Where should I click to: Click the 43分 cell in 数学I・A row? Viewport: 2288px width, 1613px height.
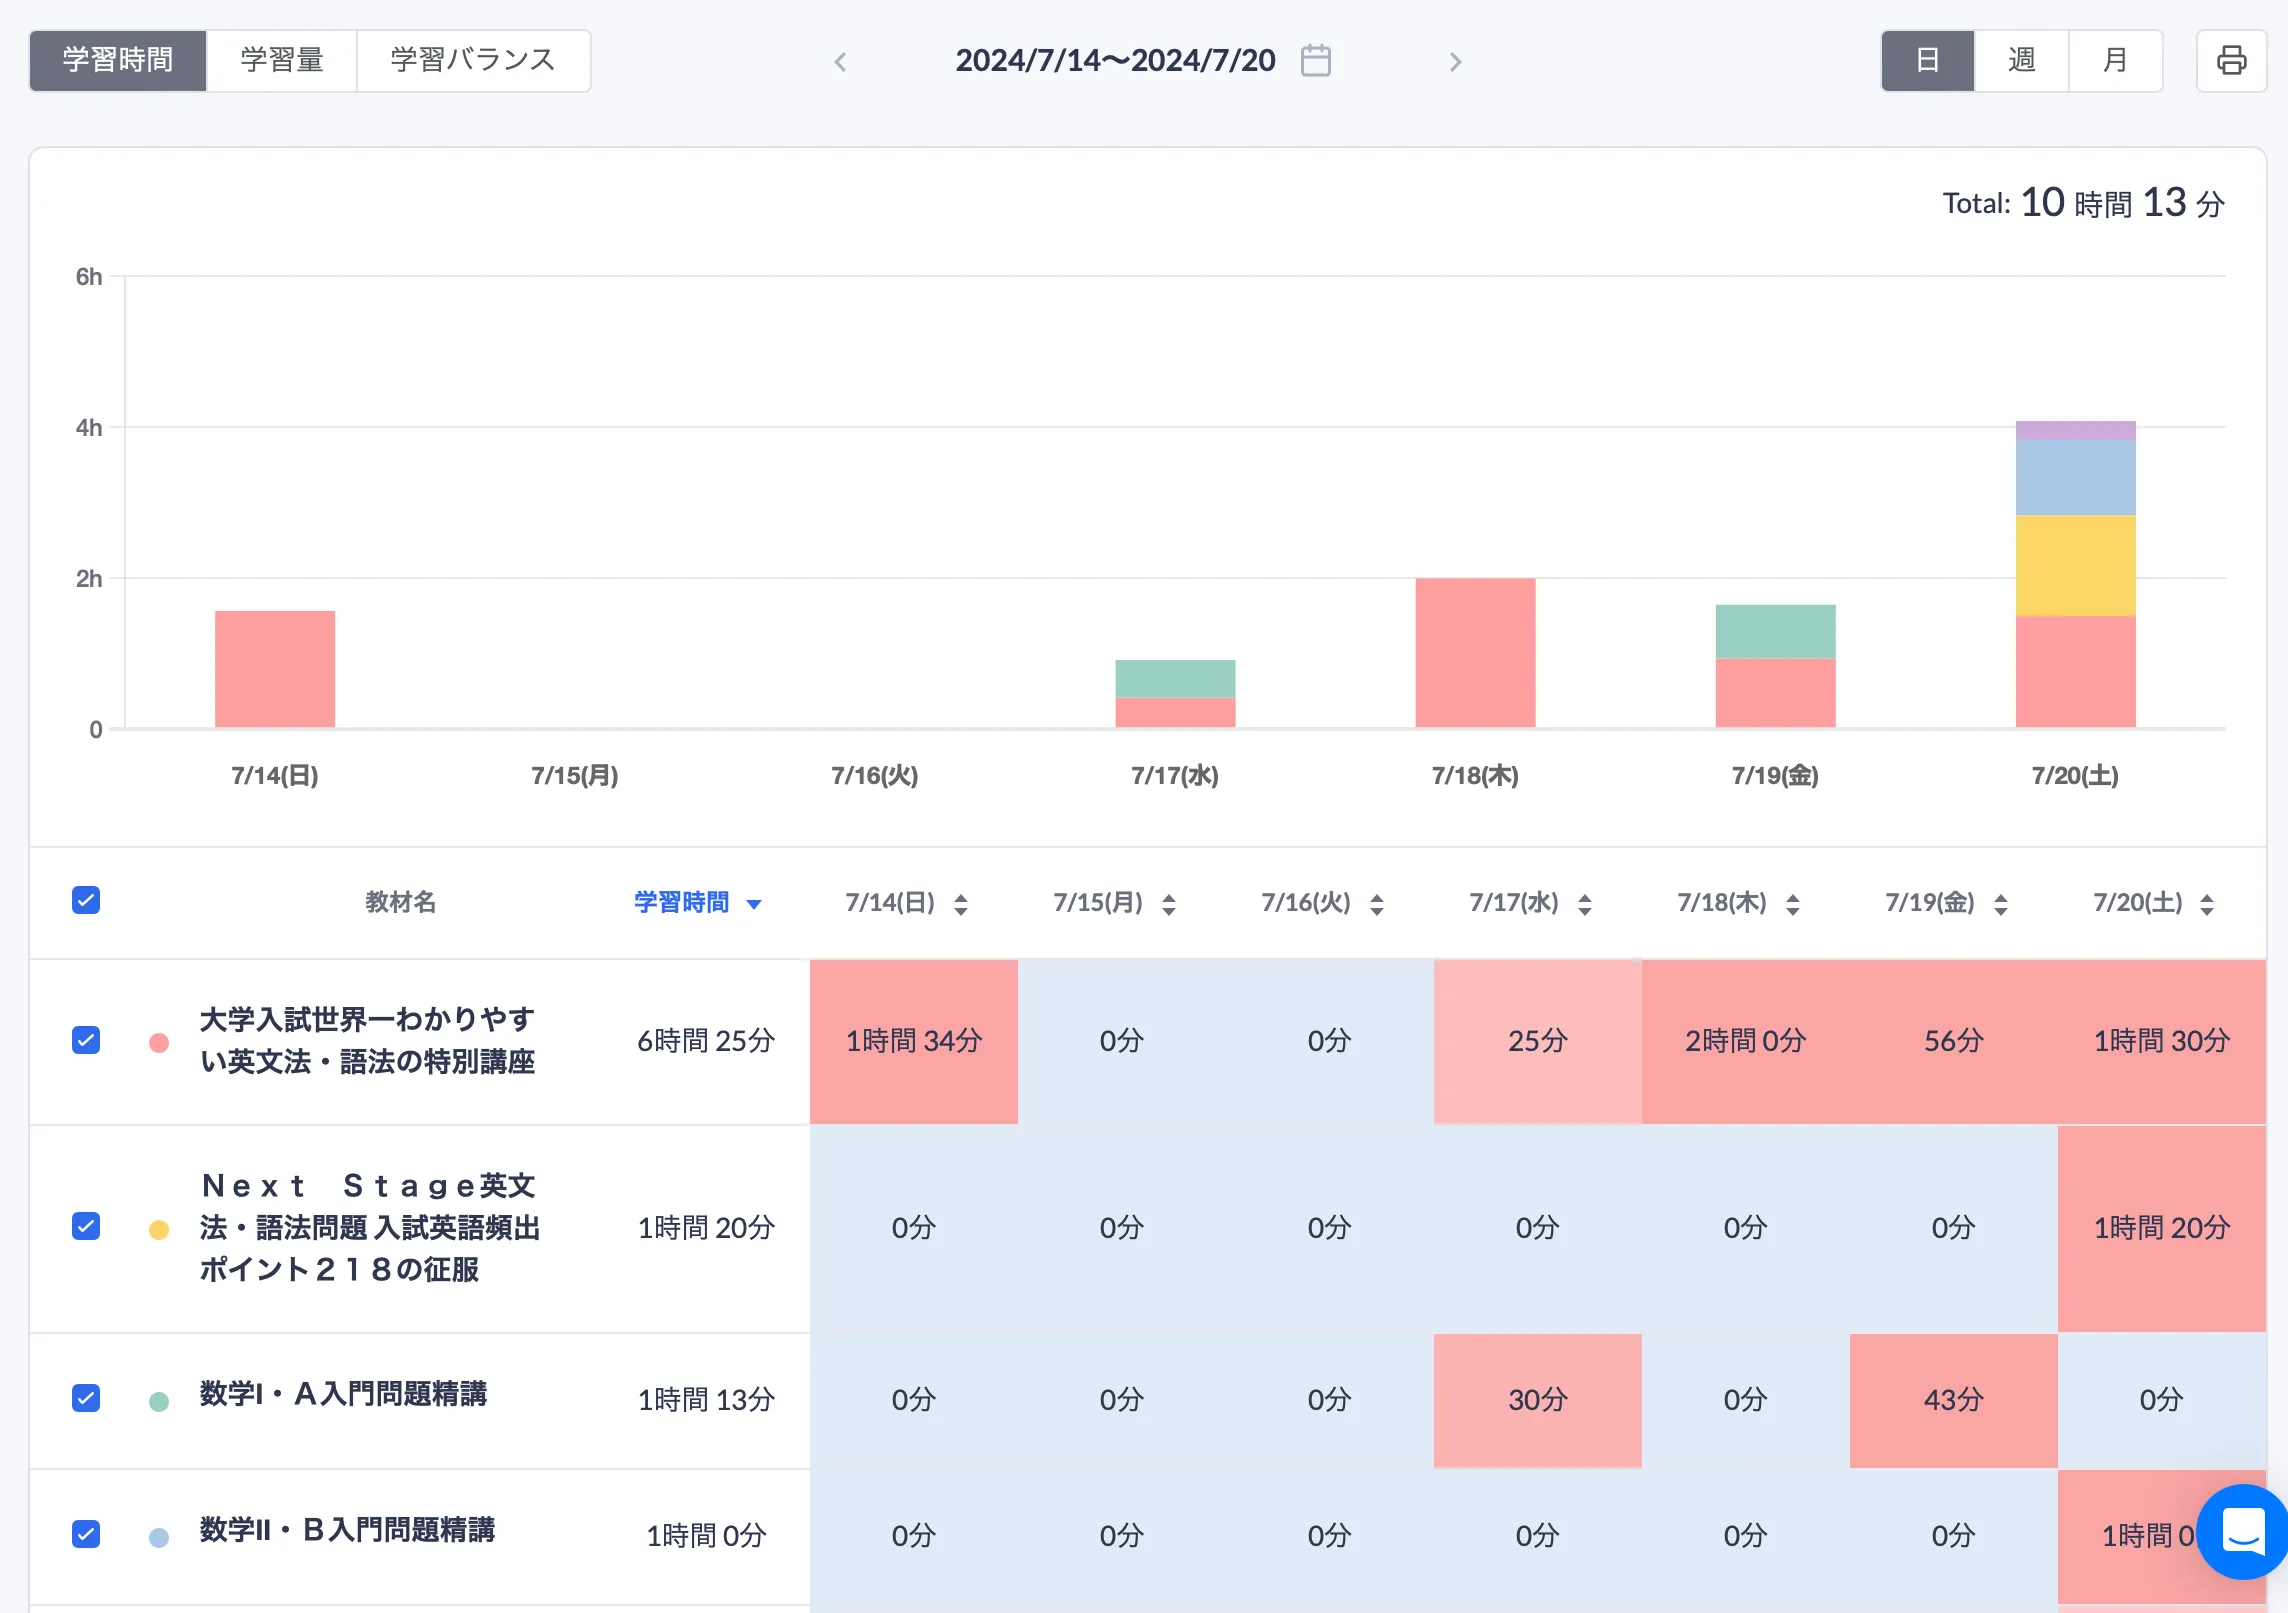(1954, 1400)
